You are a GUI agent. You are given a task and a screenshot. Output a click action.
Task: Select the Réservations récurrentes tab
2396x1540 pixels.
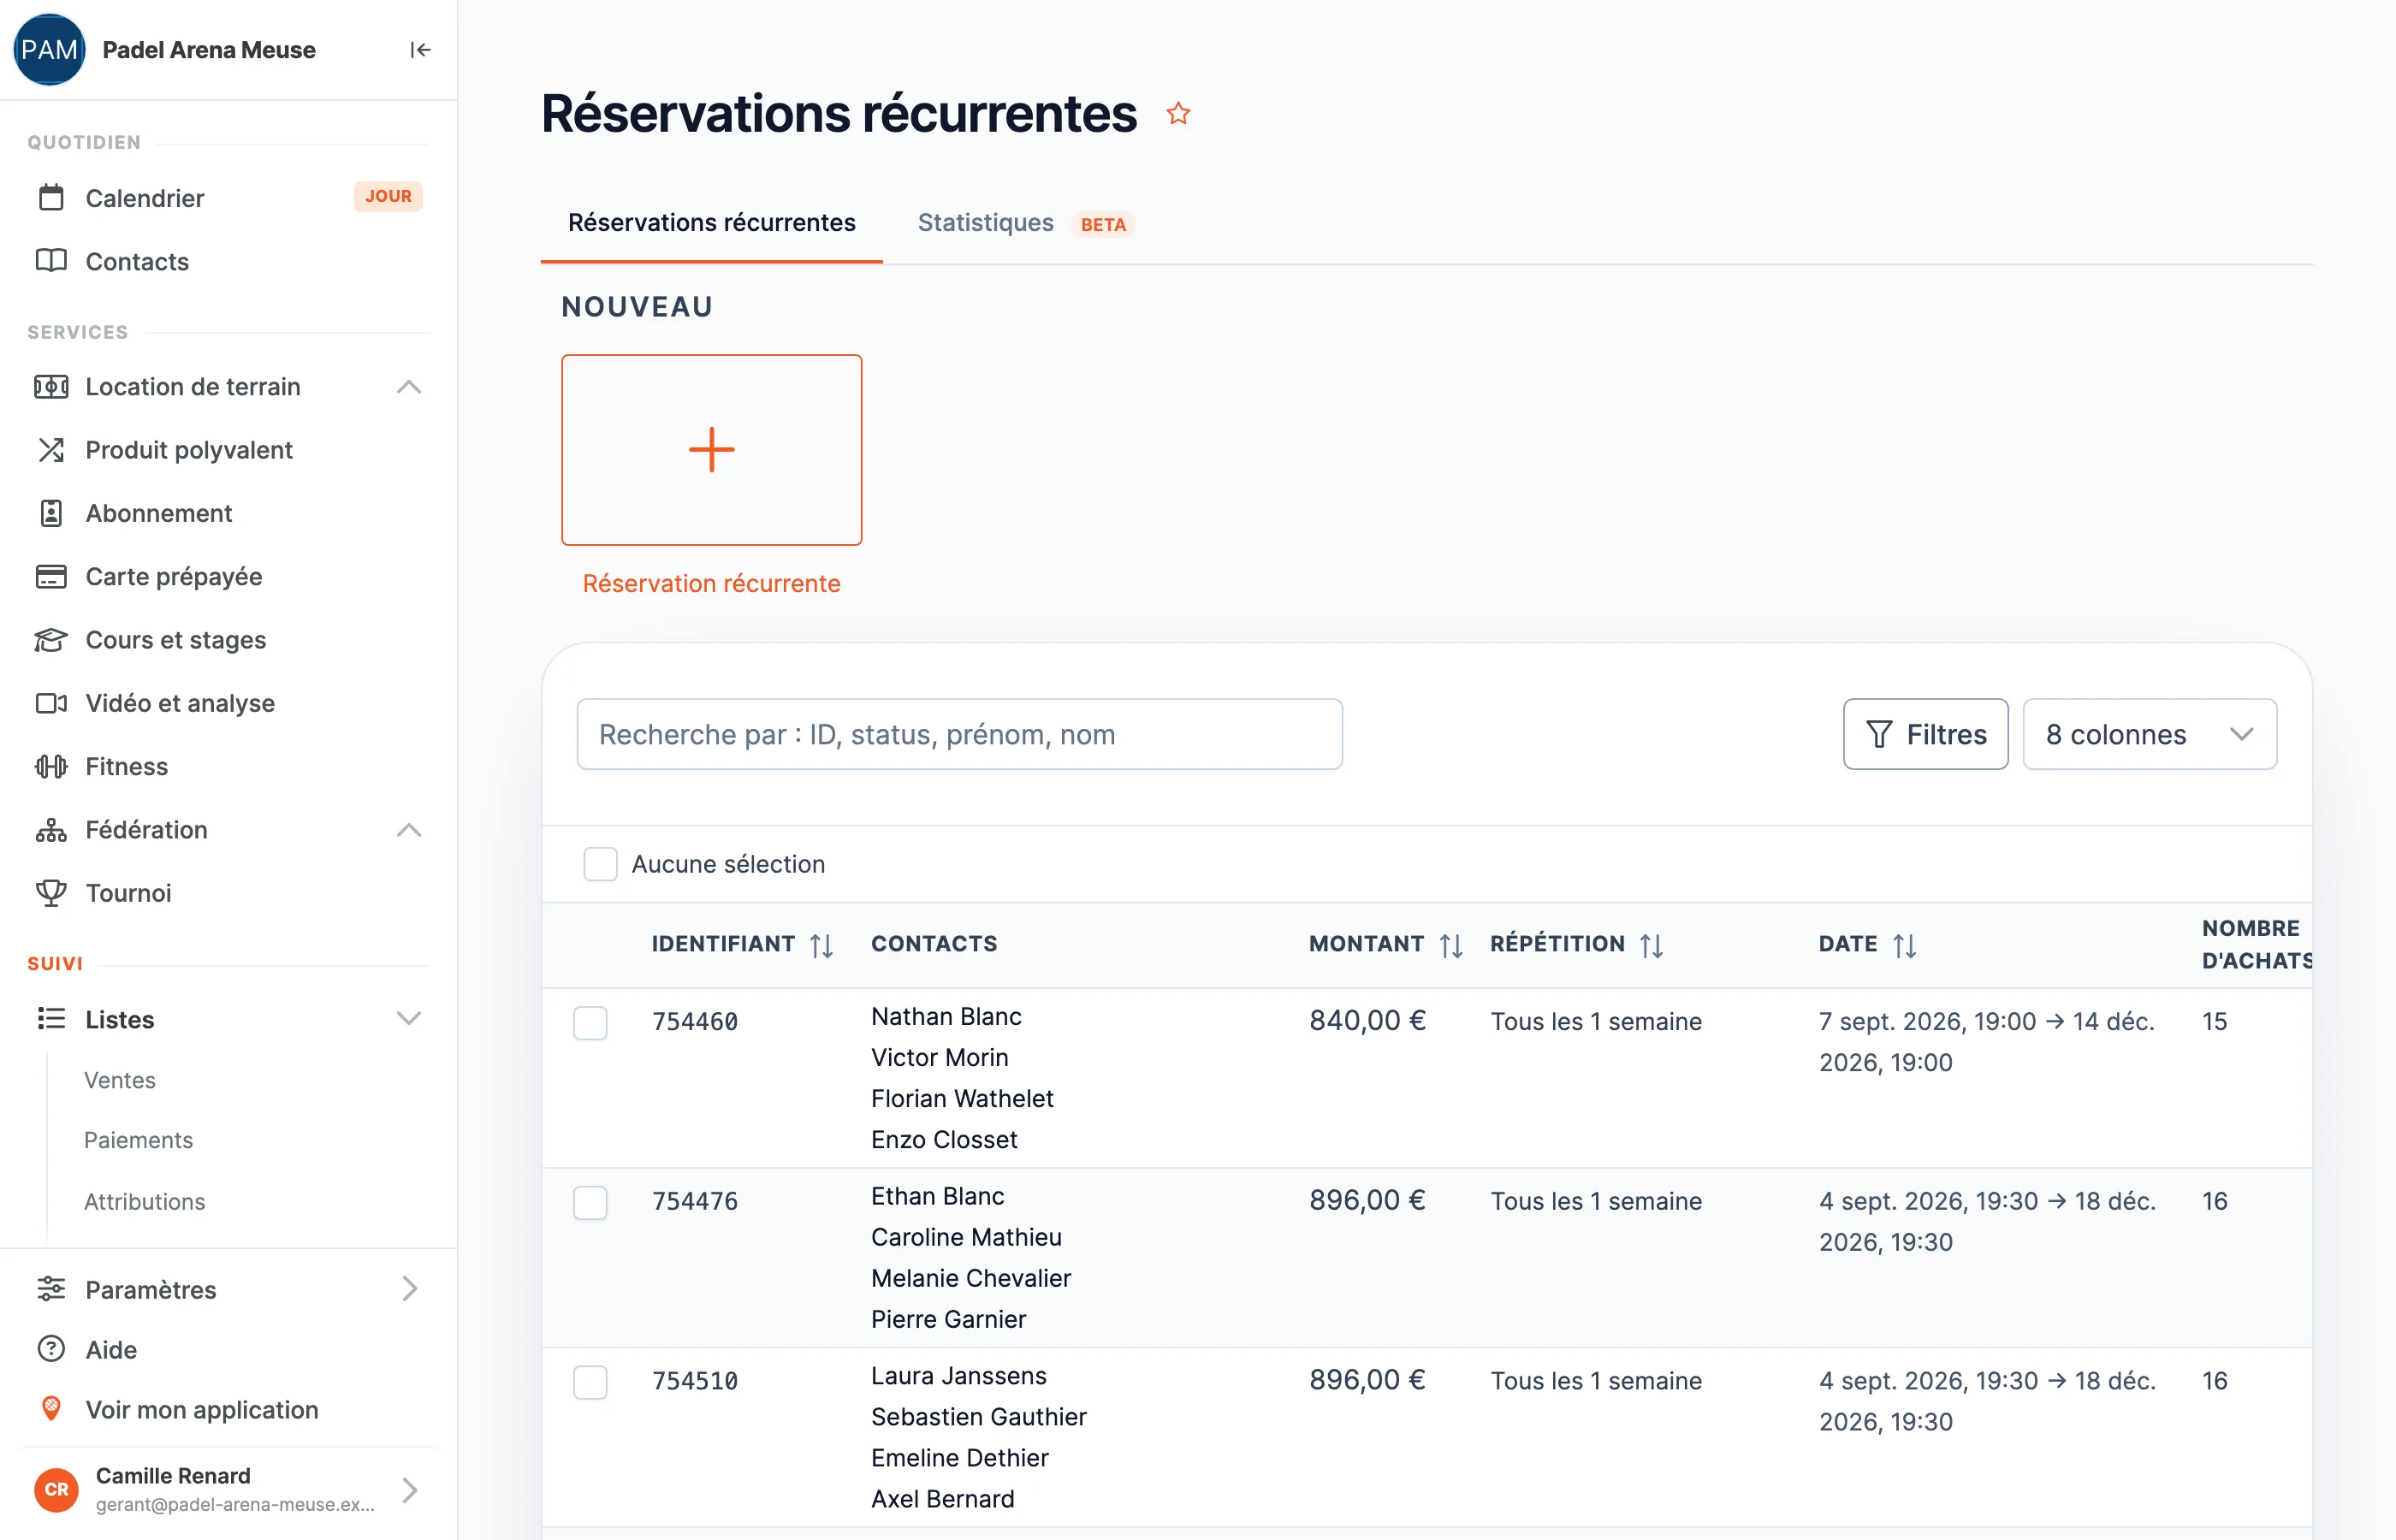[712, 223]
